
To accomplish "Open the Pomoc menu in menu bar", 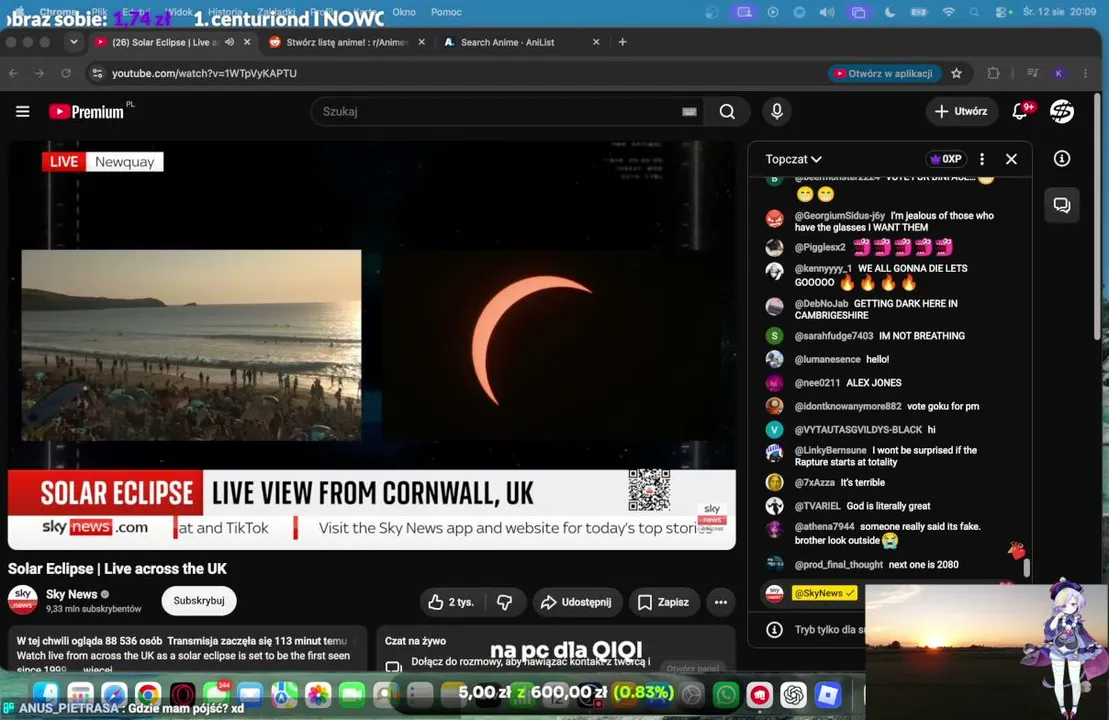I will point(446,12).
